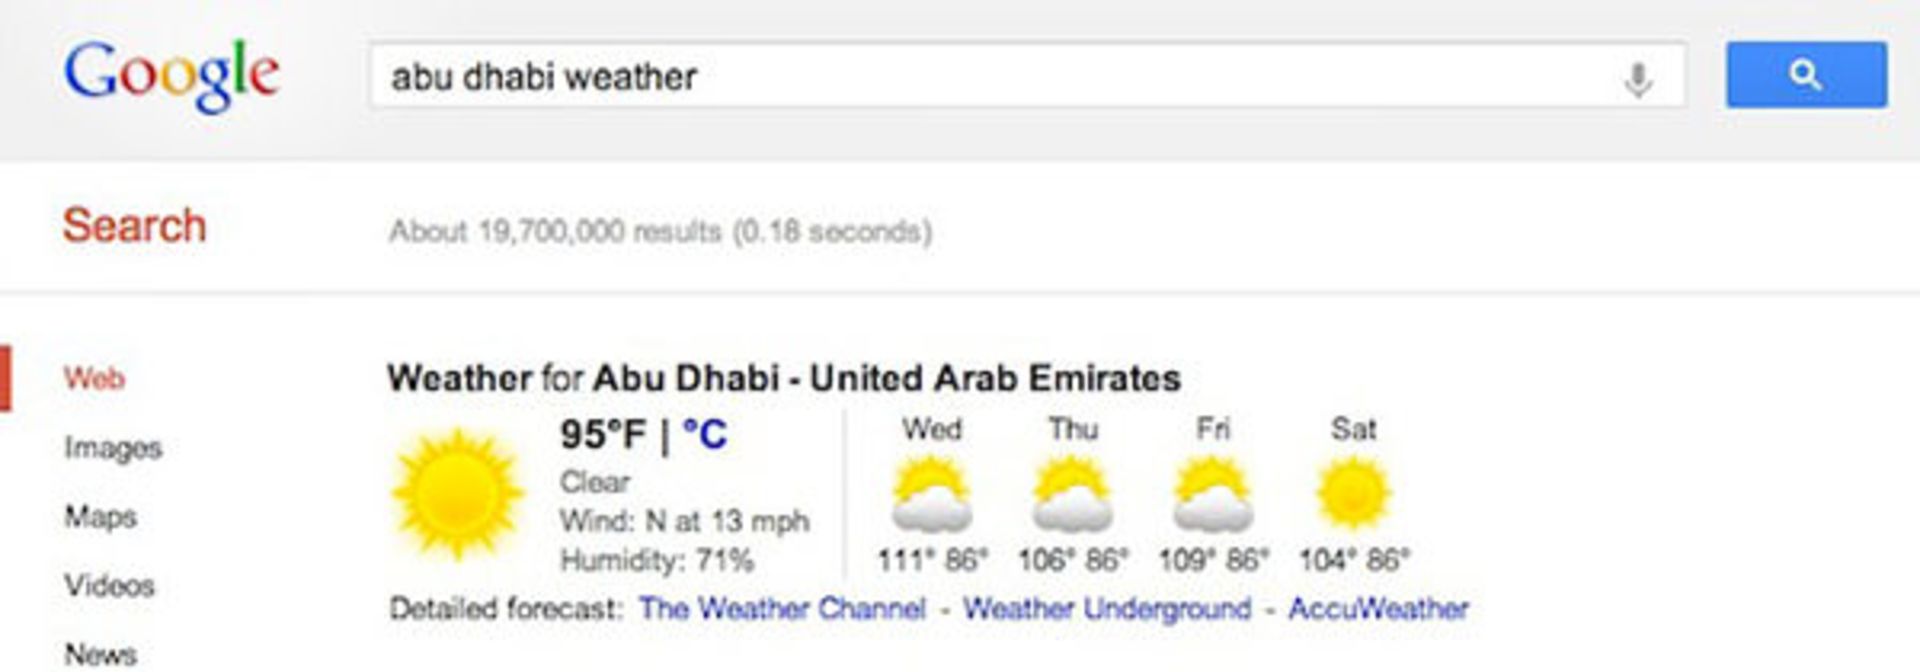The height and width of the screenshot is (672, 1920).
Task: Open the AccuWeather forecast link
Action: [x=1378, y=608]
